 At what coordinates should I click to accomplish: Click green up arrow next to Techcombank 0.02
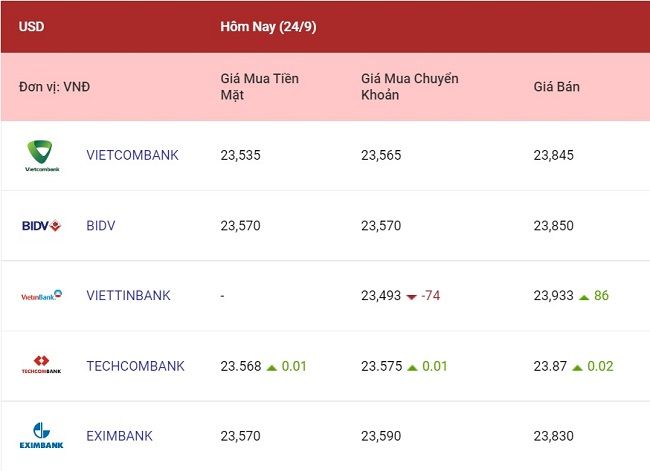pos(577,367)
